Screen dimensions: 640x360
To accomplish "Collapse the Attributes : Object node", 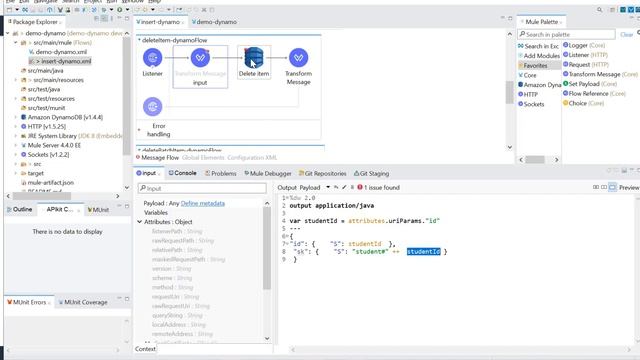I will tap(140, 222).
